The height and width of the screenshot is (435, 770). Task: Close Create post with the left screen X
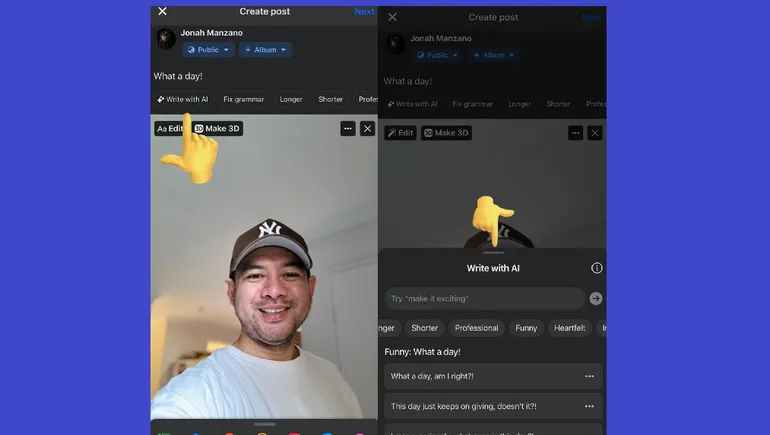click(163, 12)
